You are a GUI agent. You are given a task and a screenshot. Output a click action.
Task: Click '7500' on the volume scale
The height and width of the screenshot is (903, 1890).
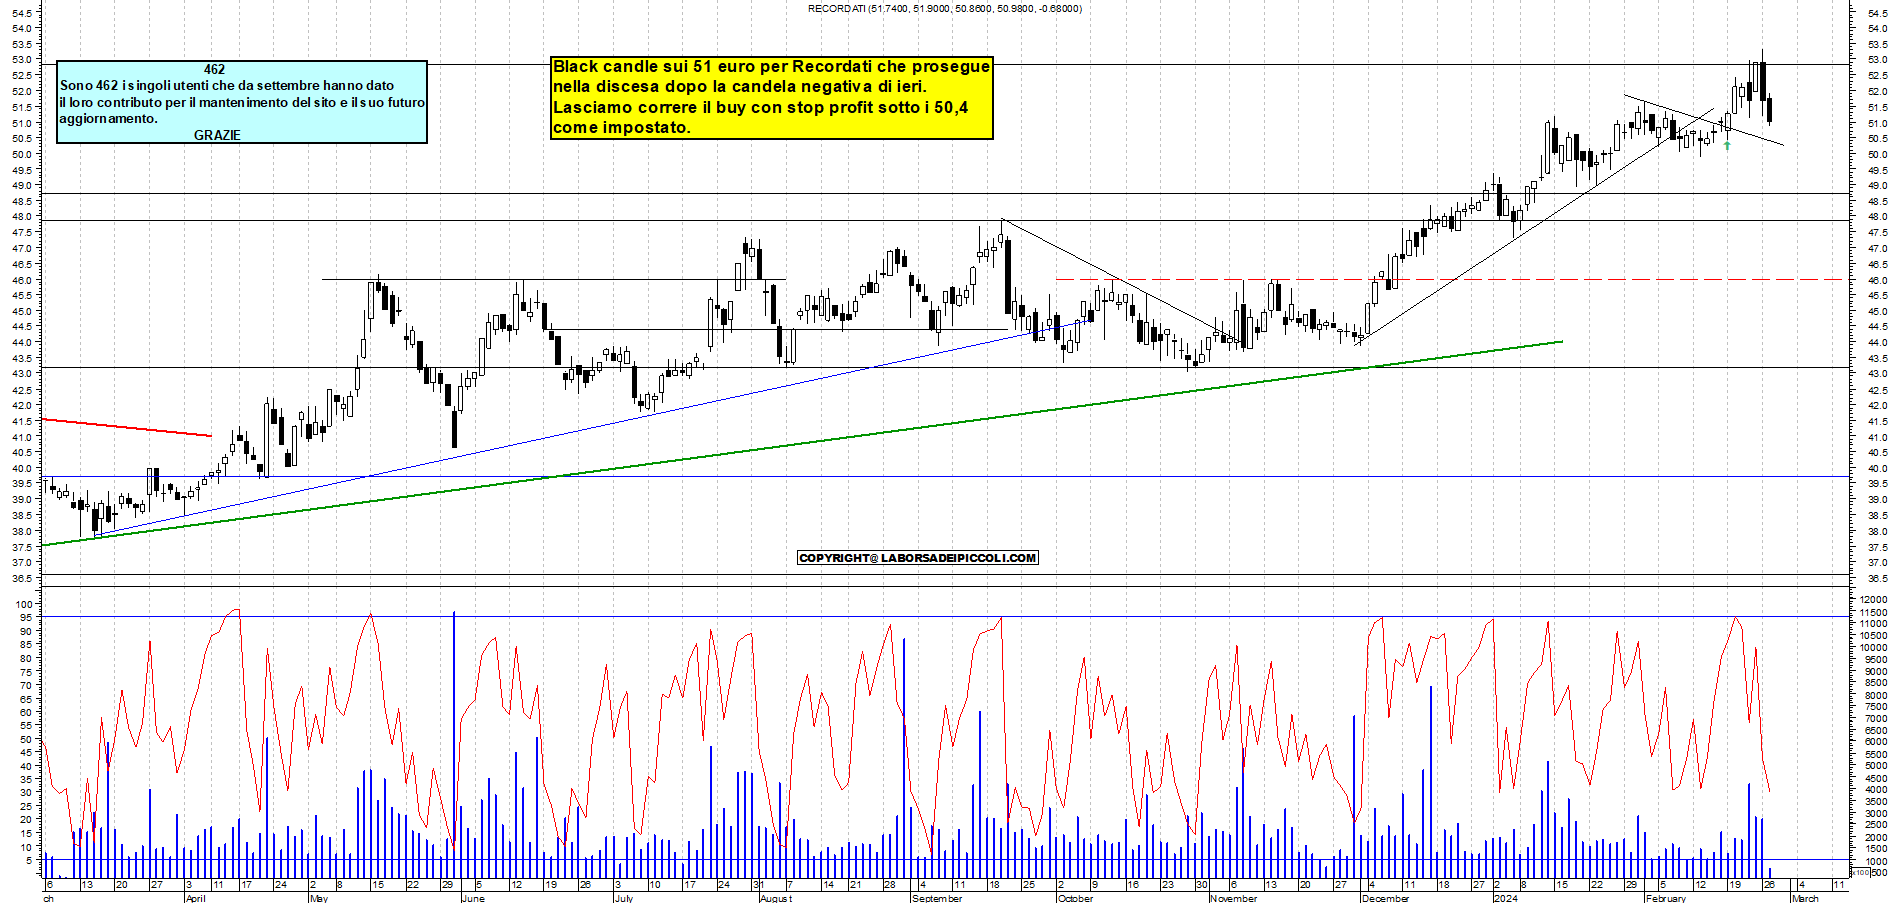coord(1876,707)
